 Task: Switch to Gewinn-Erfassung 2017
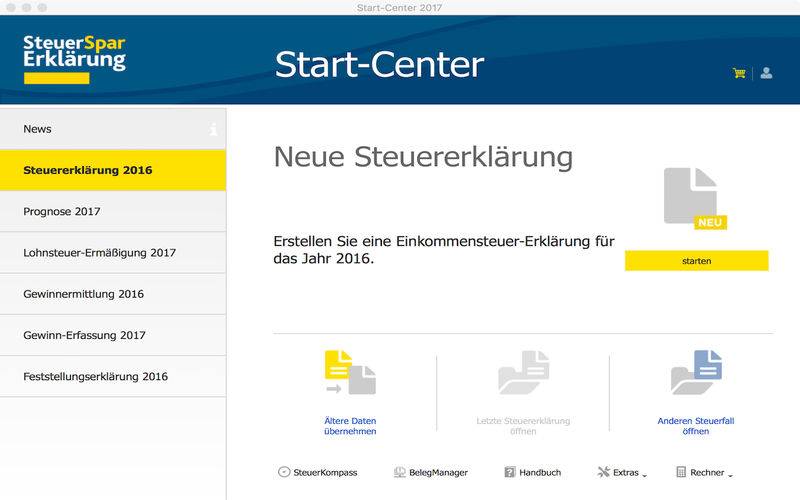click(113, 335)
